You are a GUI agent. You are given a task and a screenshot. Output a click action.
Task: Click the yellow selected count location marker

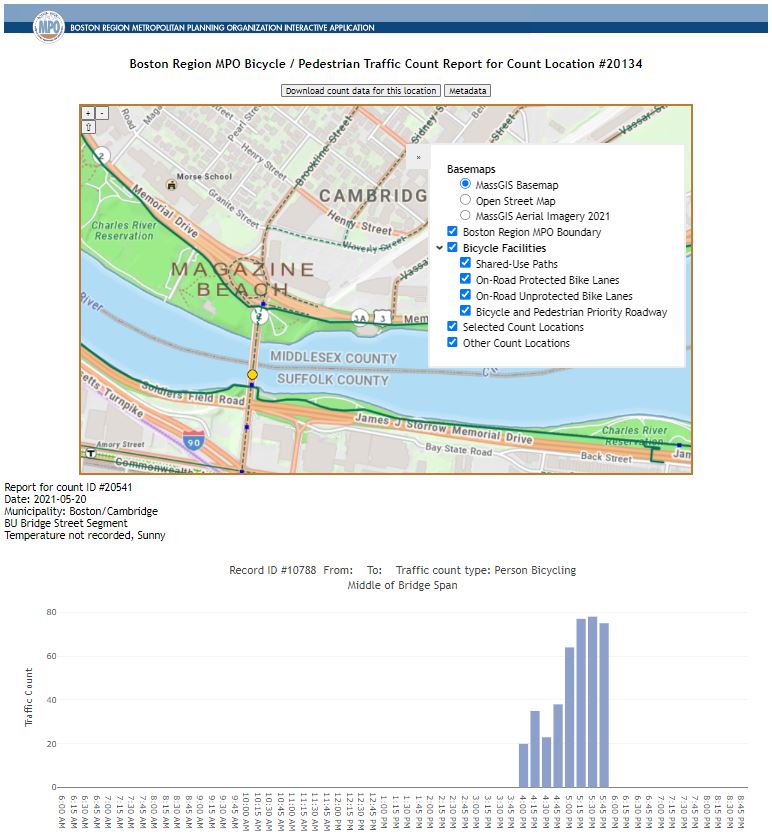tap(252, 374)
